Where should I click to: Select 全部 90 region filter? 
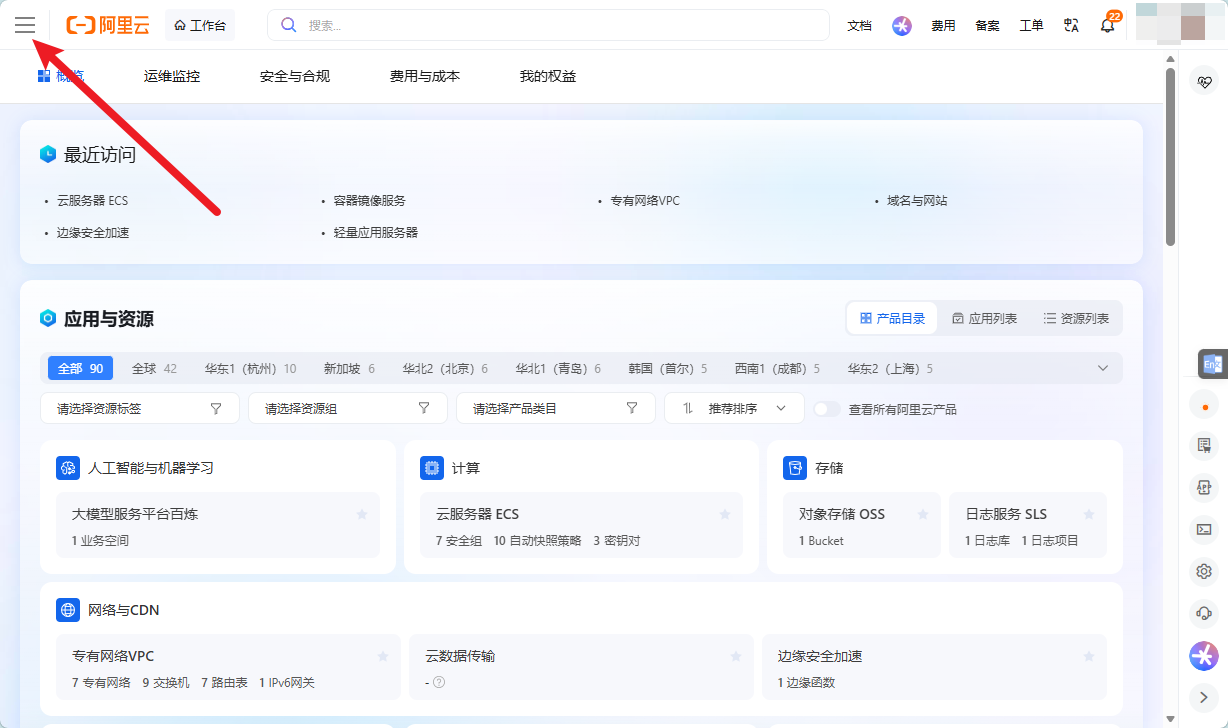80,369
